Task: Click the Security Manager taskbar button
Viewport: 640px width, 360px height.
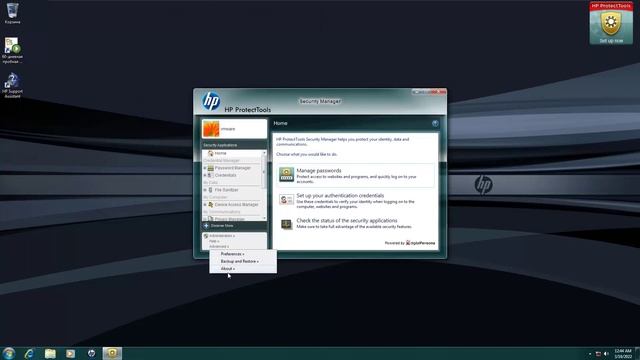Action: pyautogui.click(x=112, y=353)
